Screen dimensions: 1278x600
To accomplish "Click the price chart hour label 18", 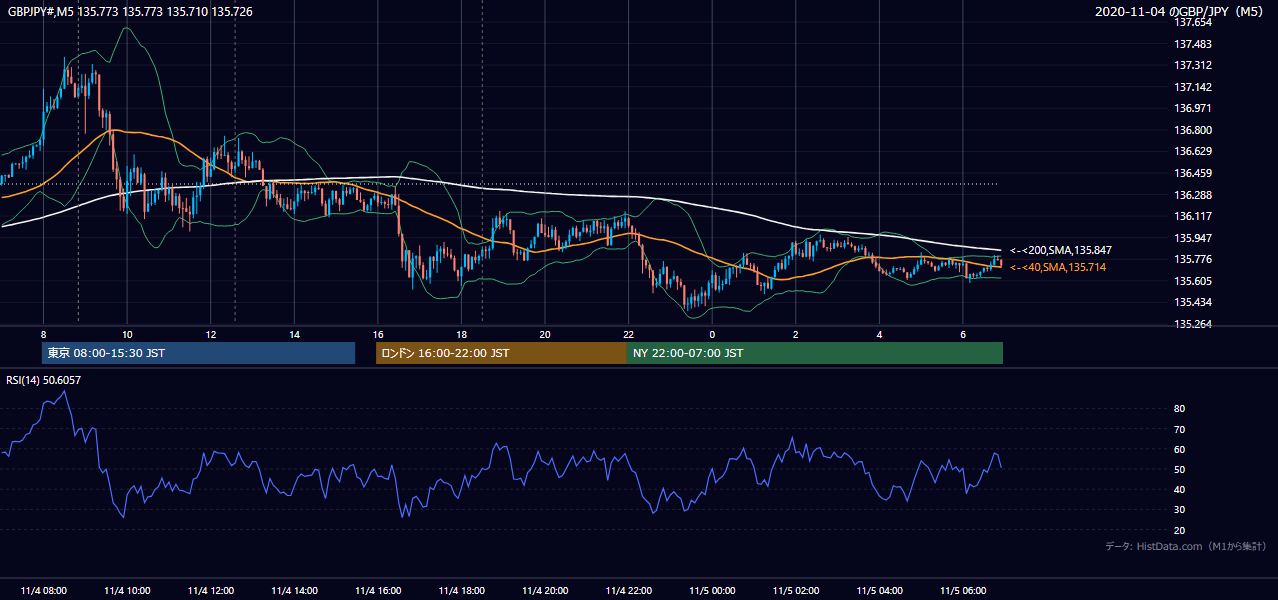I will coord(461,334).
